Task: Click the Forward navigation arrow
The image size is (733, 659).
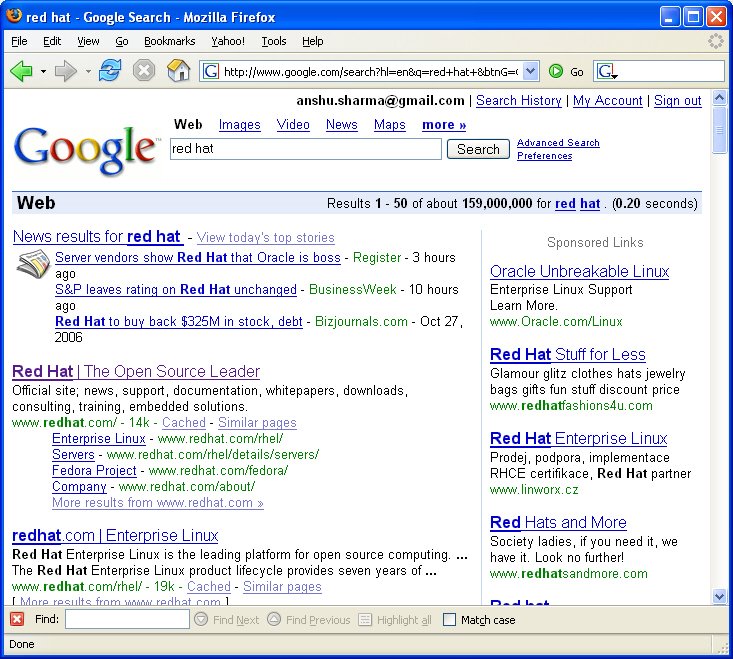Action: coord(66,71)
